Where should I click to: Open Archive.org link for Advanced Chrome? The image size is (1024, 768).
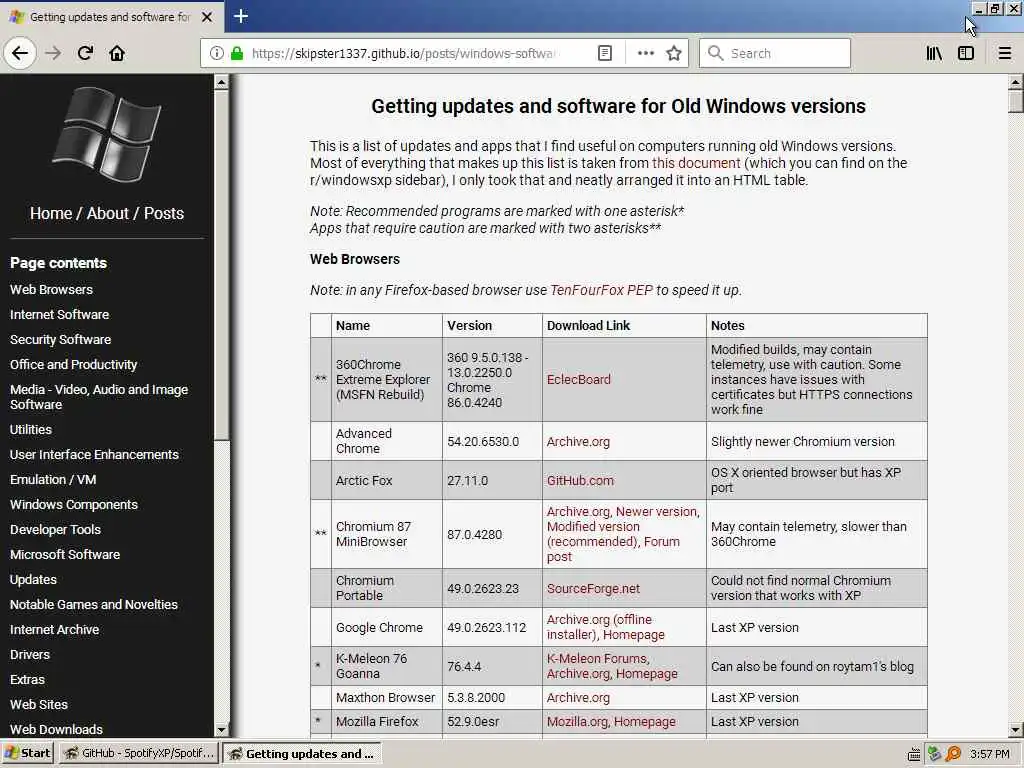(578, 442)
